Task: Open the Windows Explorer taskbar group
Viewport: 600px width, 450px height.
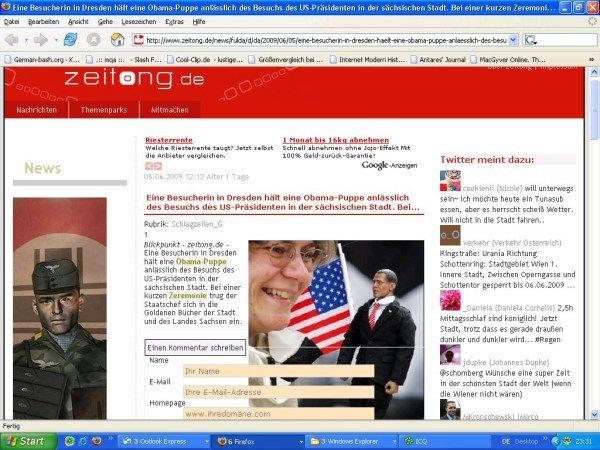Action: pyautogui.click(x=352, y=441)
